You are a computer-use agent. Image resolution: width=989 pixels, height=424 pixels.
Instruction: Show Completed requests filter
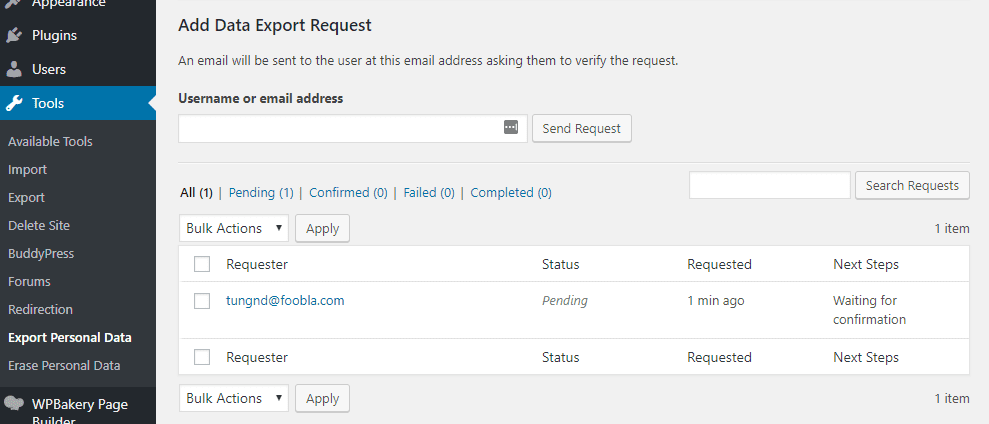510,193
